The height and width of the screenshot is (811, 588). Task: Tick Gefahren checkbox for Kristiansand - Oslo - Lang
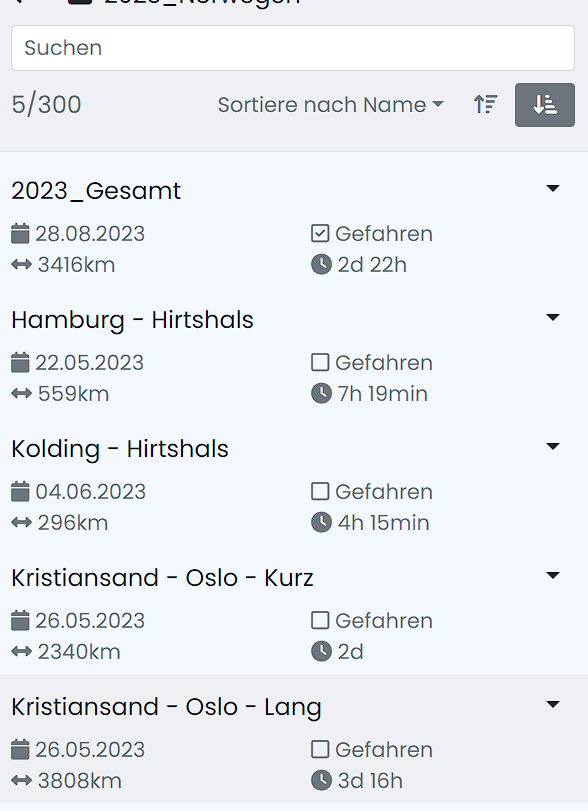click(x=320, y=749)
